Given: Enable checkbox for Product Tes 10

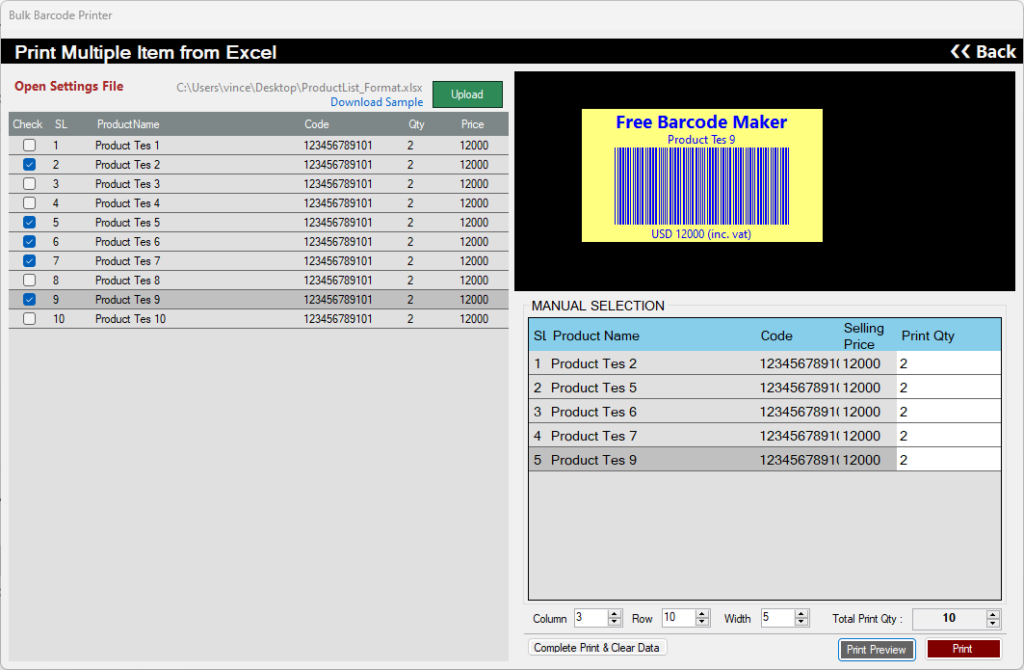Looking at the screenshot, I should point(29,319).
